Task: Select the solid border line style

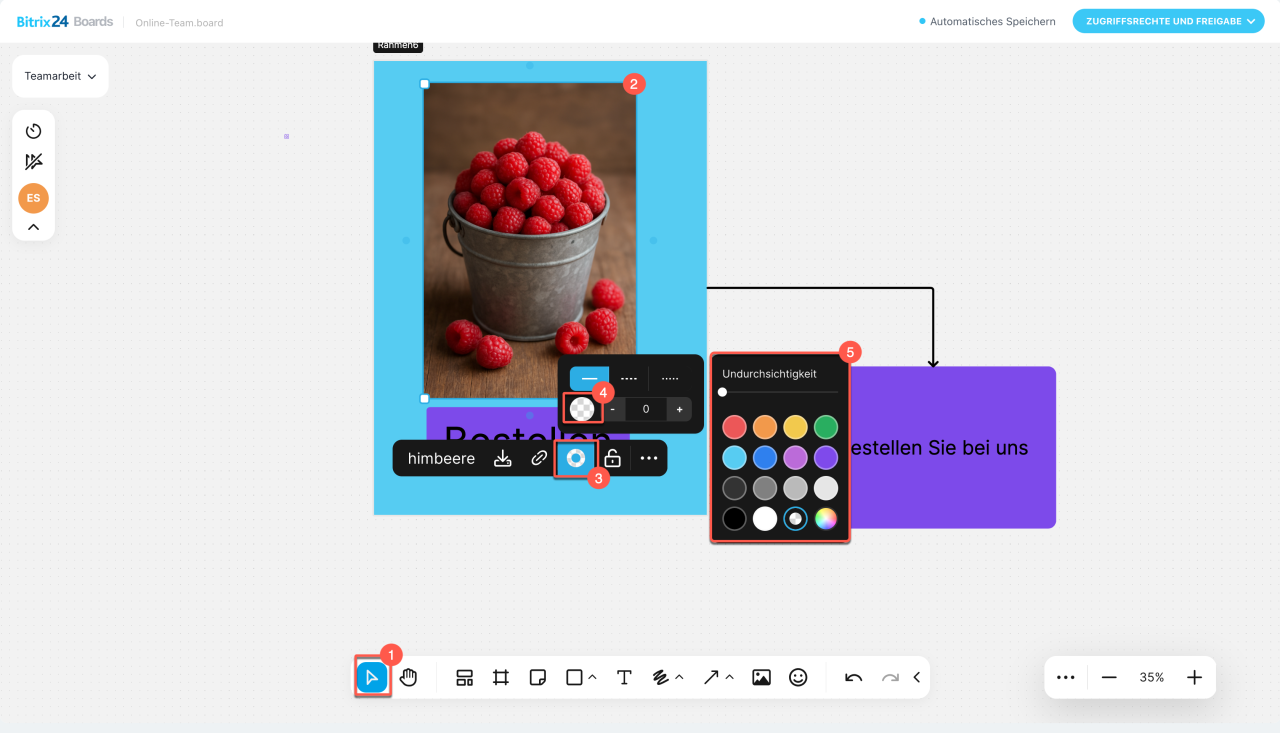Action: (x=589, y=379)
